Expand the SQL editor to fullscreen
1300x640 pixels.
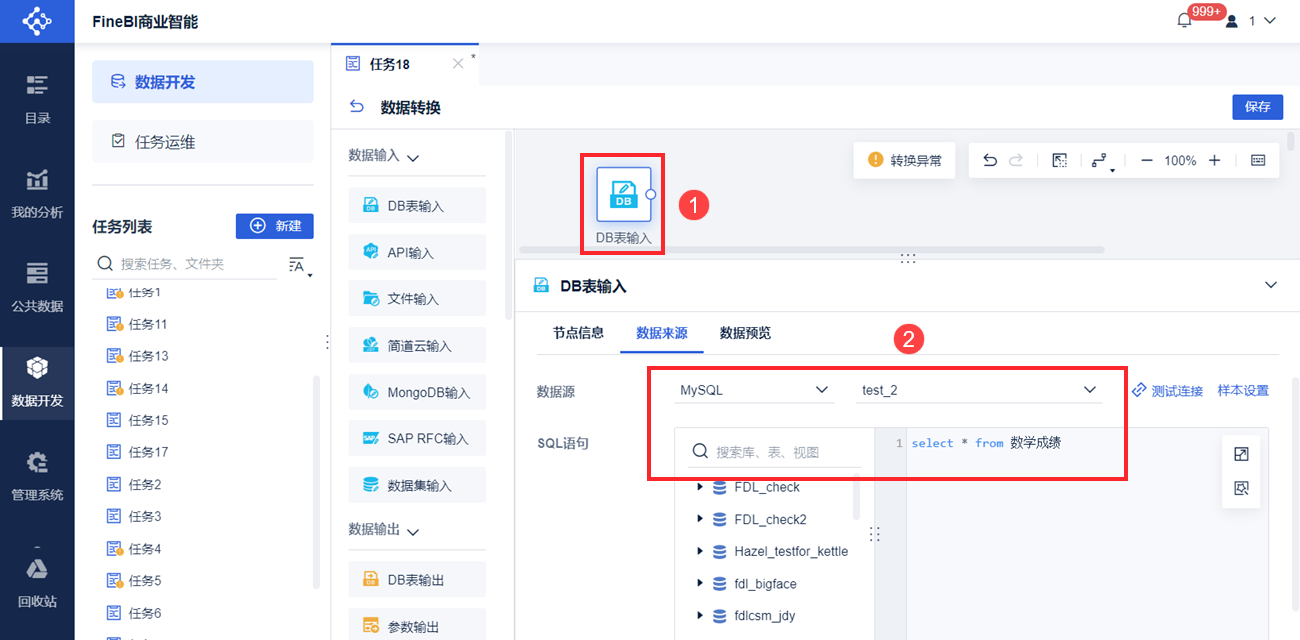click(x=1241, y=454)
